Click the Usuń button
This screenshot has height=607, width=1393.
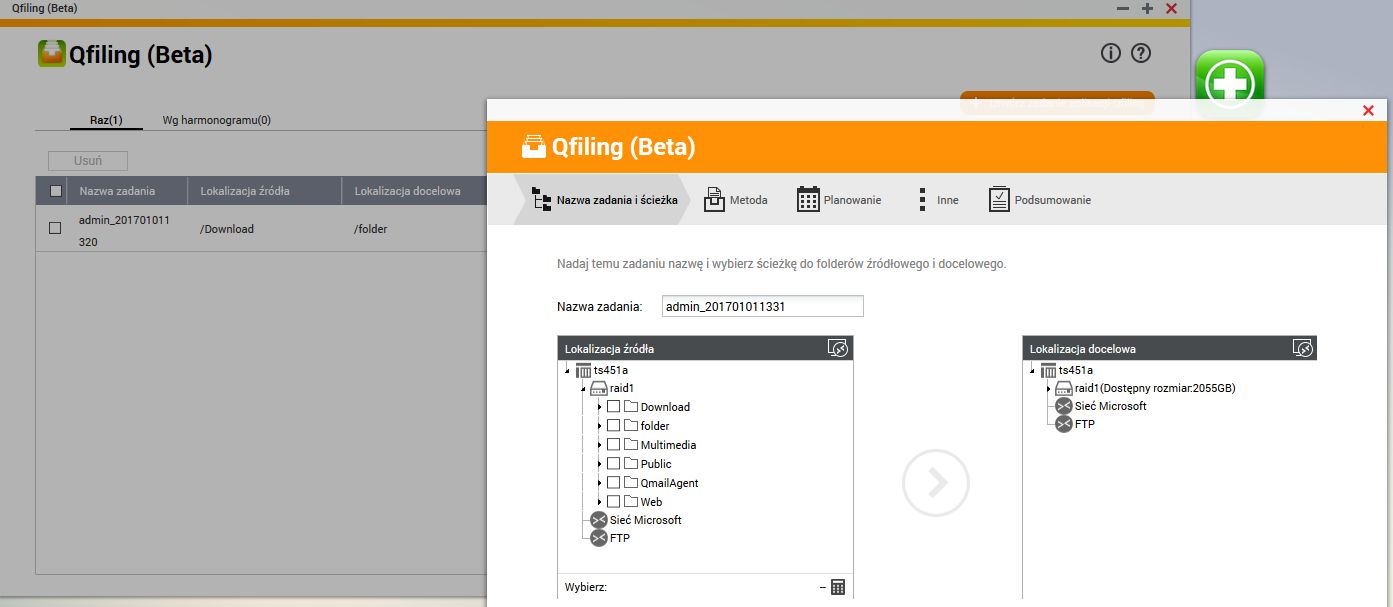(88, 160)
